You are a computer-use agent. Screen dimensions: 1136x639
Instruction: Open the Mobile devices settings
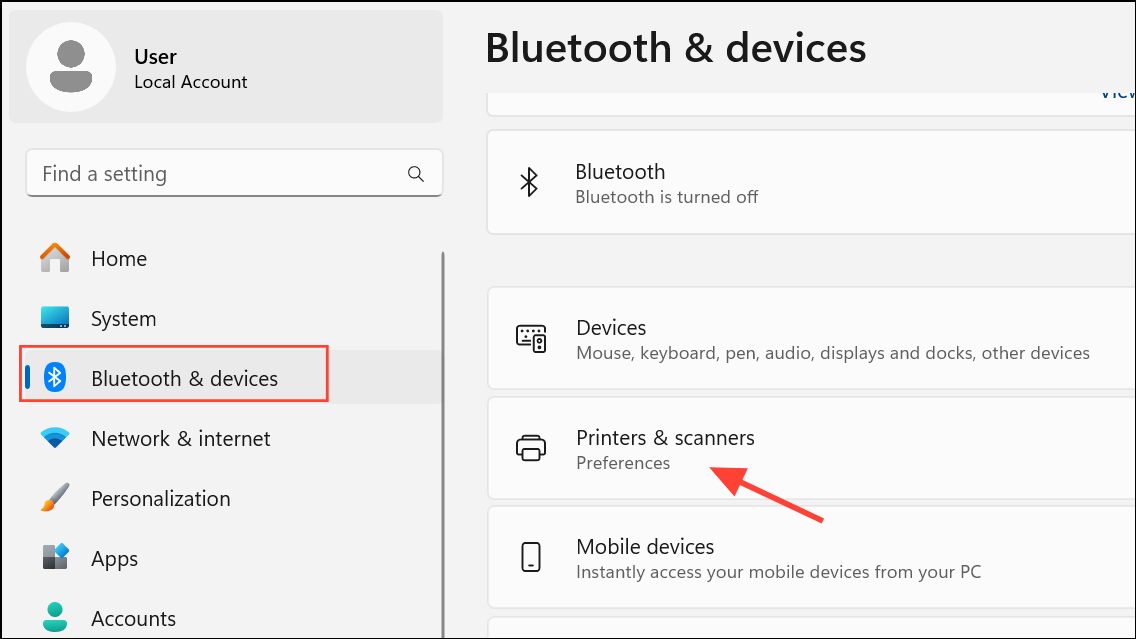point(812,557)
